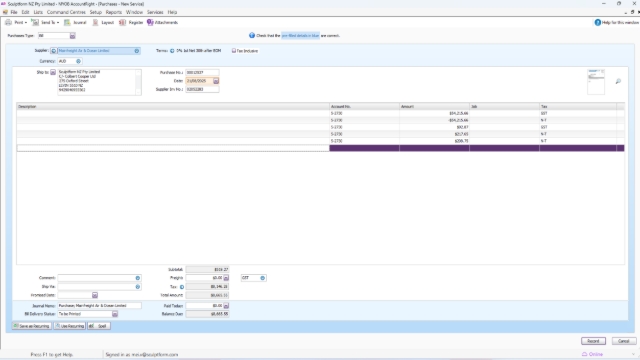Image resolution: width=640 pixels, height=360 pixels.
Task: Click the Ship to address scrollbar
Action: (x=138, y=82)
